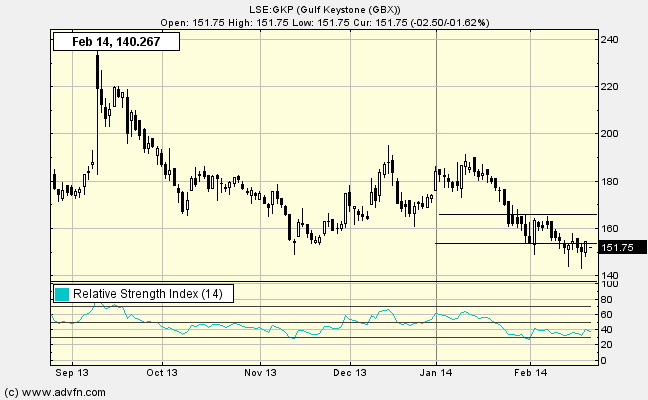Click the 240 price axis label

click(x=610, y=40)
